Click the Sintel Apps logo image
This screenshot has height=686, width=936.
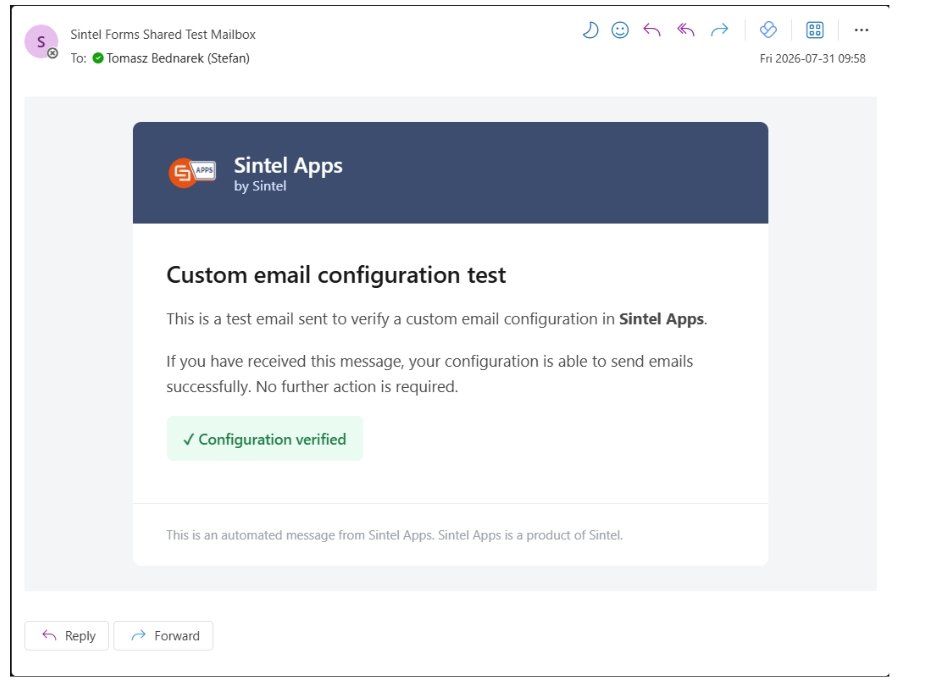[x=192, y=173]
